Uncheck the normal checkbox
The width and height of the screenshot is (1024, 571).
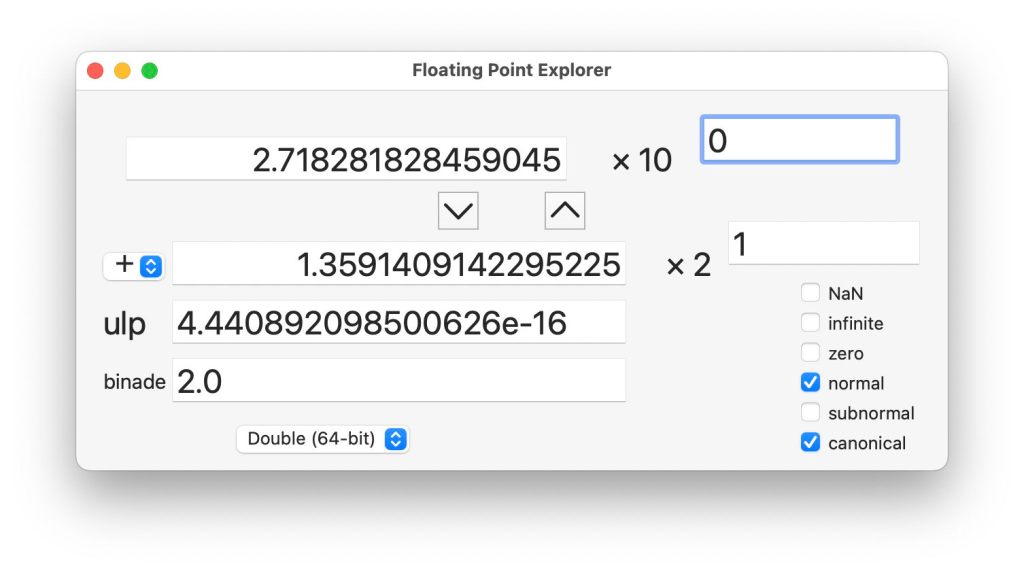(810, 383)
